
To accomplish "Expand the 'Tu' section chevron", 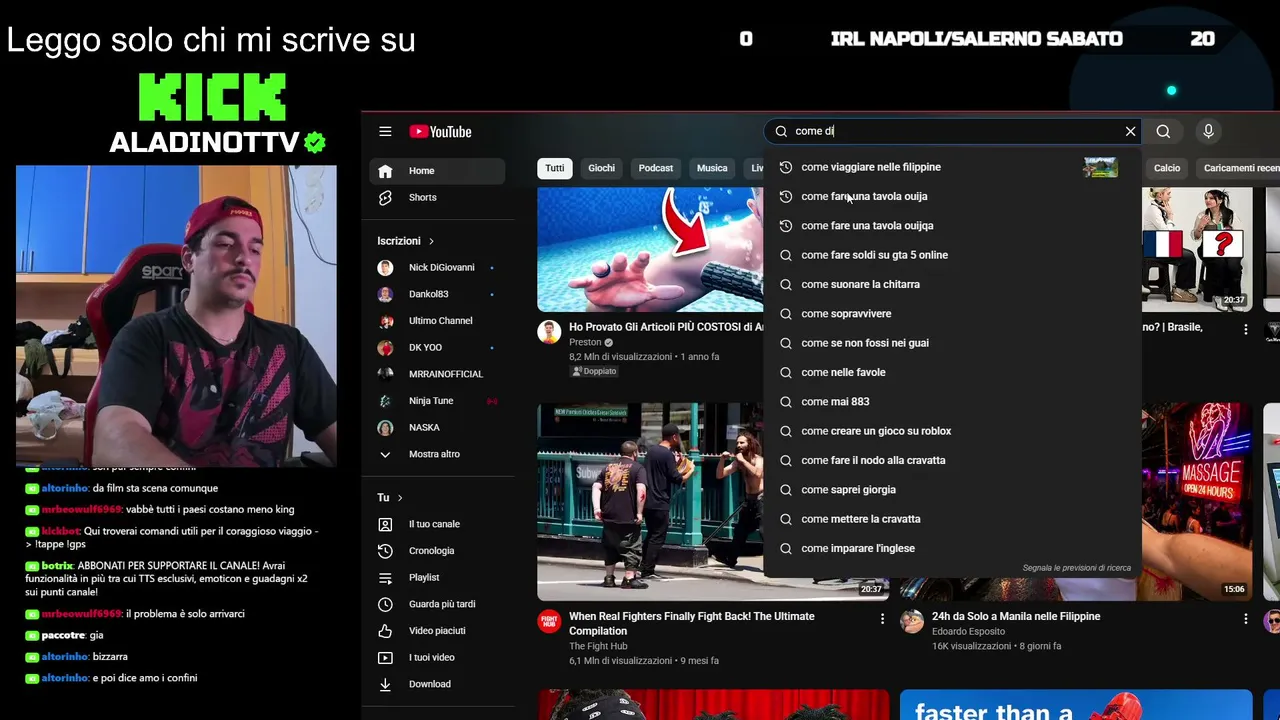I will tap(400, 498).
